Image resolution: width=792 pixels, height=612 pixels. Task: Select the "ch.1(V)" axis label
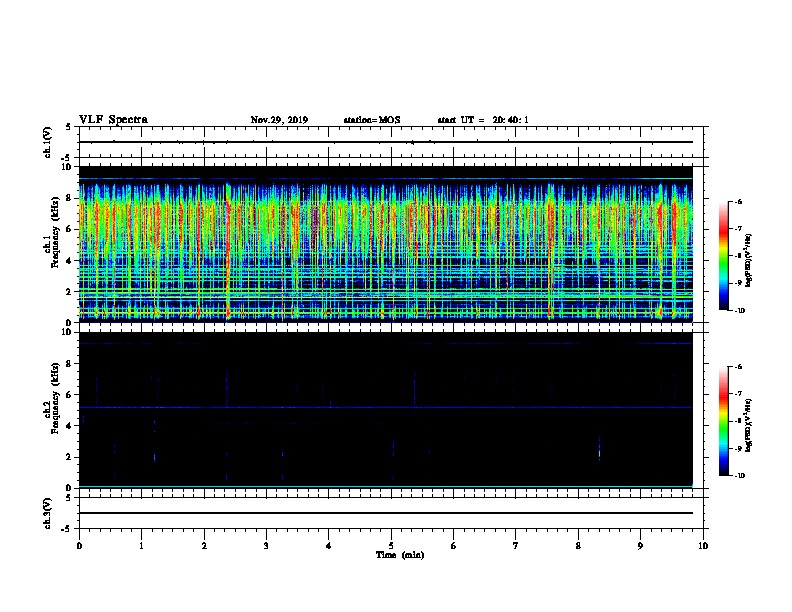[x=47, y=142]
